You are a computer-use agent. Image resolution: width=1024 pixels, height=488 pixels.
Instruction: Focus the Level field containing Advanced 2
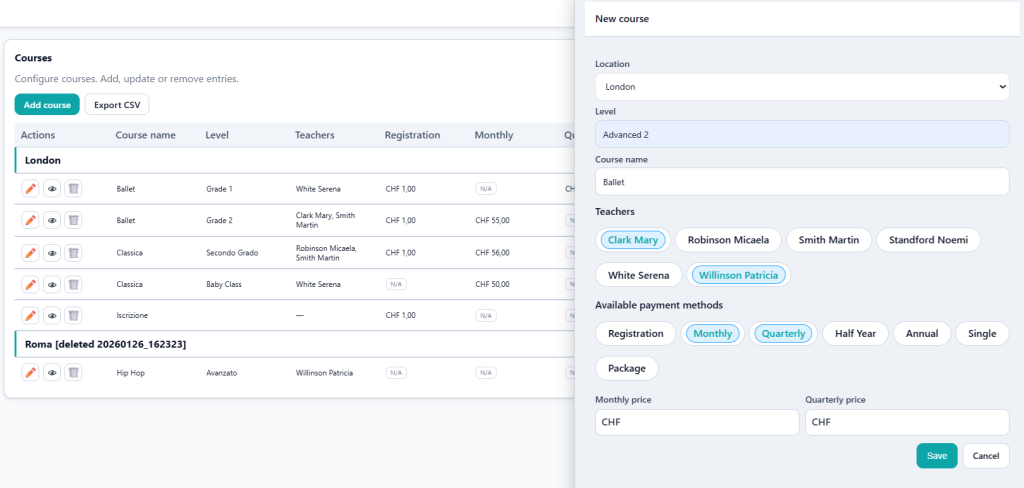tap(802, 134)
